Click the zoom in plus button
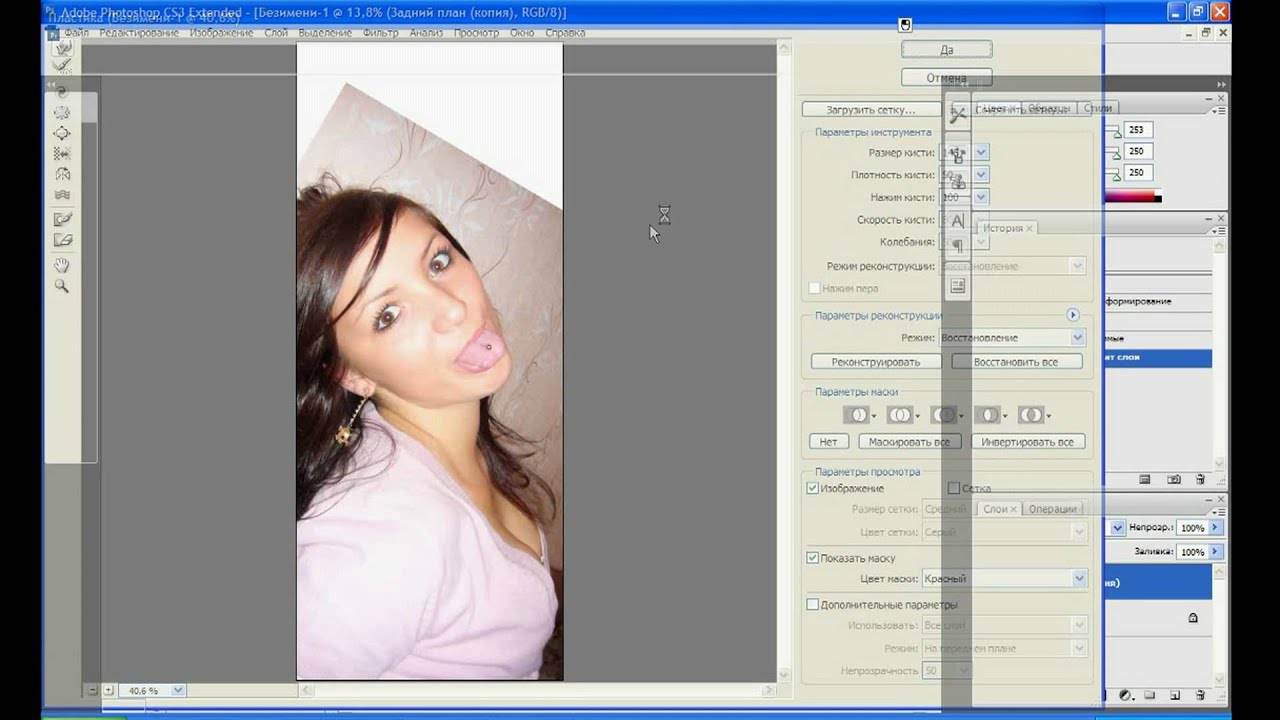This screenshot has height=720, width=1280. point(109,690)
